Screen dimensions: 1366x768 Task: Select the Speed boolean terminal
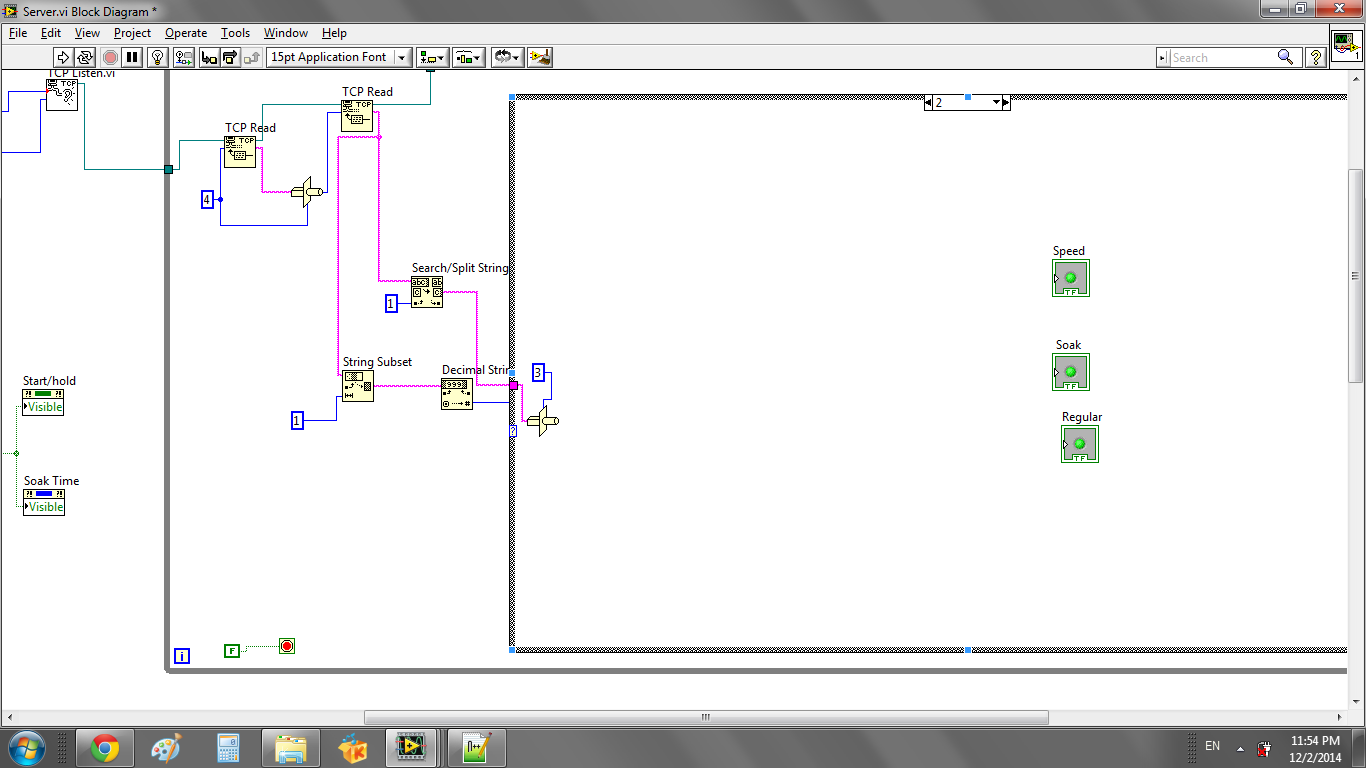[1070, 278]
